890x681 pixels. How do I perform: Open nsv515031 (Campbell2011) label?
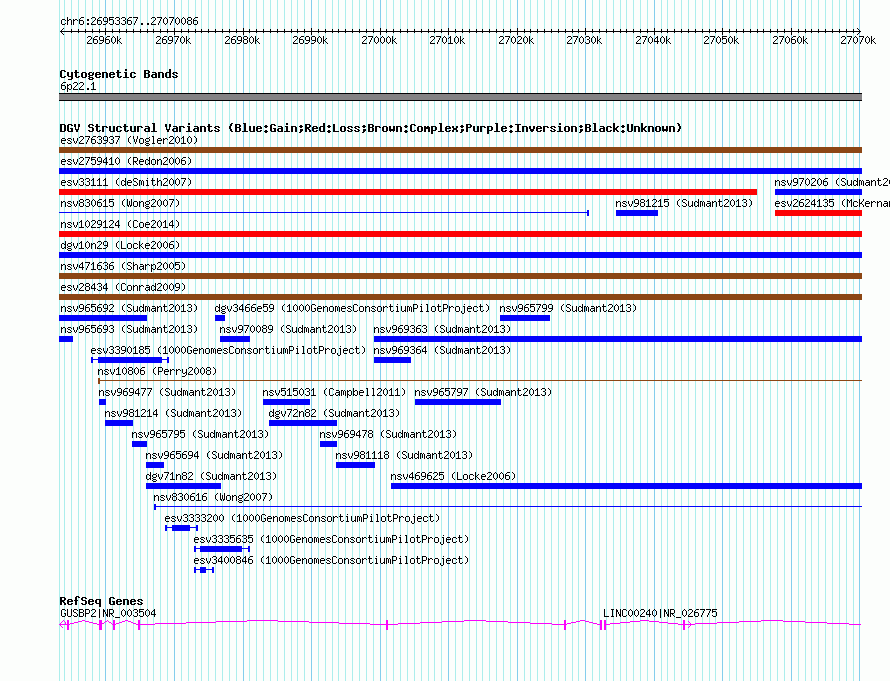click(x=334, y=392)
